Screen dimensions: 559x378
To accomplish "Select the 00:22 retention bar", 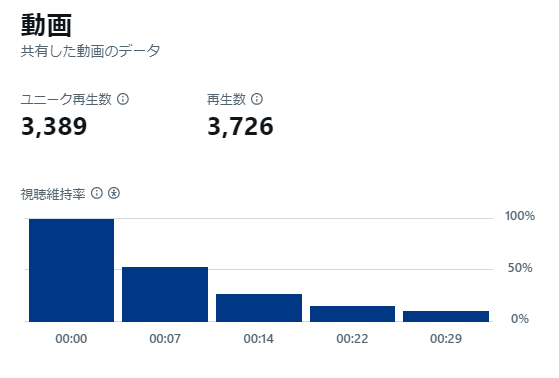I will coord(352,314).
